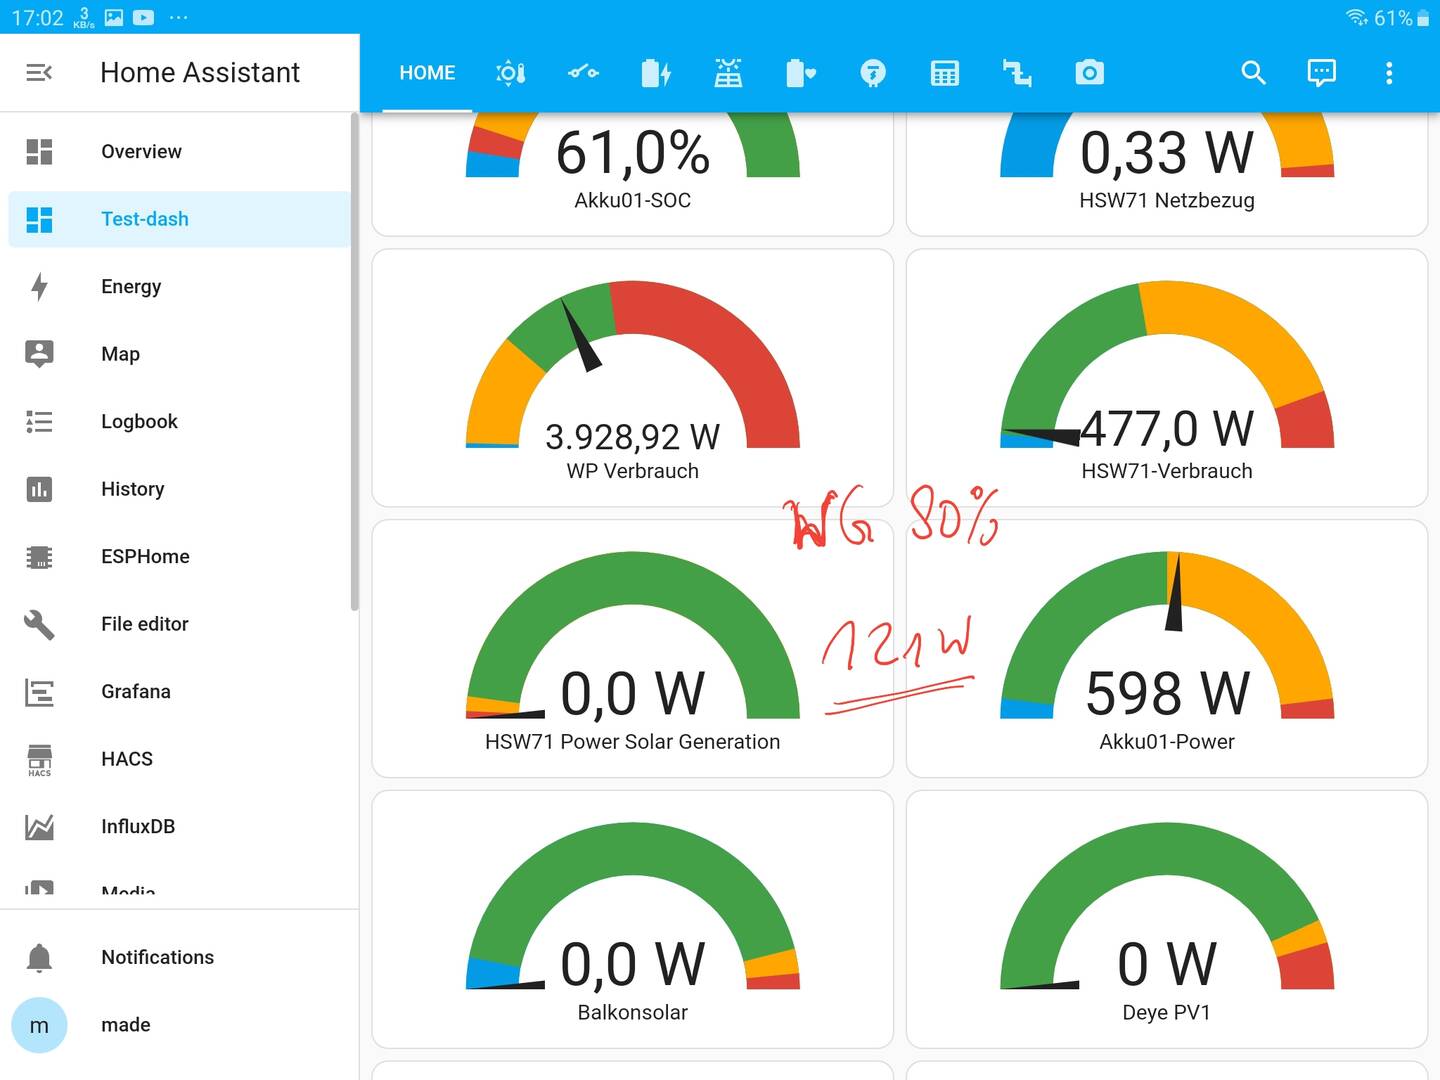This screenshot has height=1080, width=1440.
Task: Go to History
Action: (180, 489)
